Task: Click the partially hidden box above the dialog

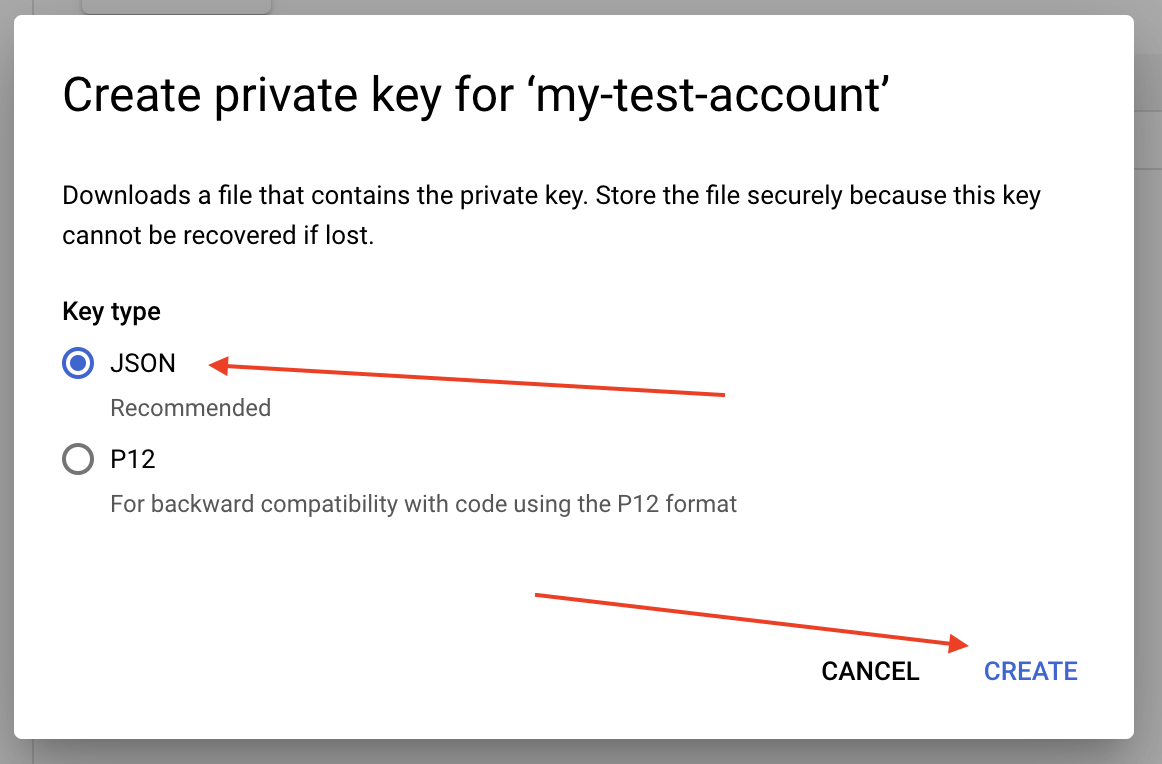Action: pos(176,6)
